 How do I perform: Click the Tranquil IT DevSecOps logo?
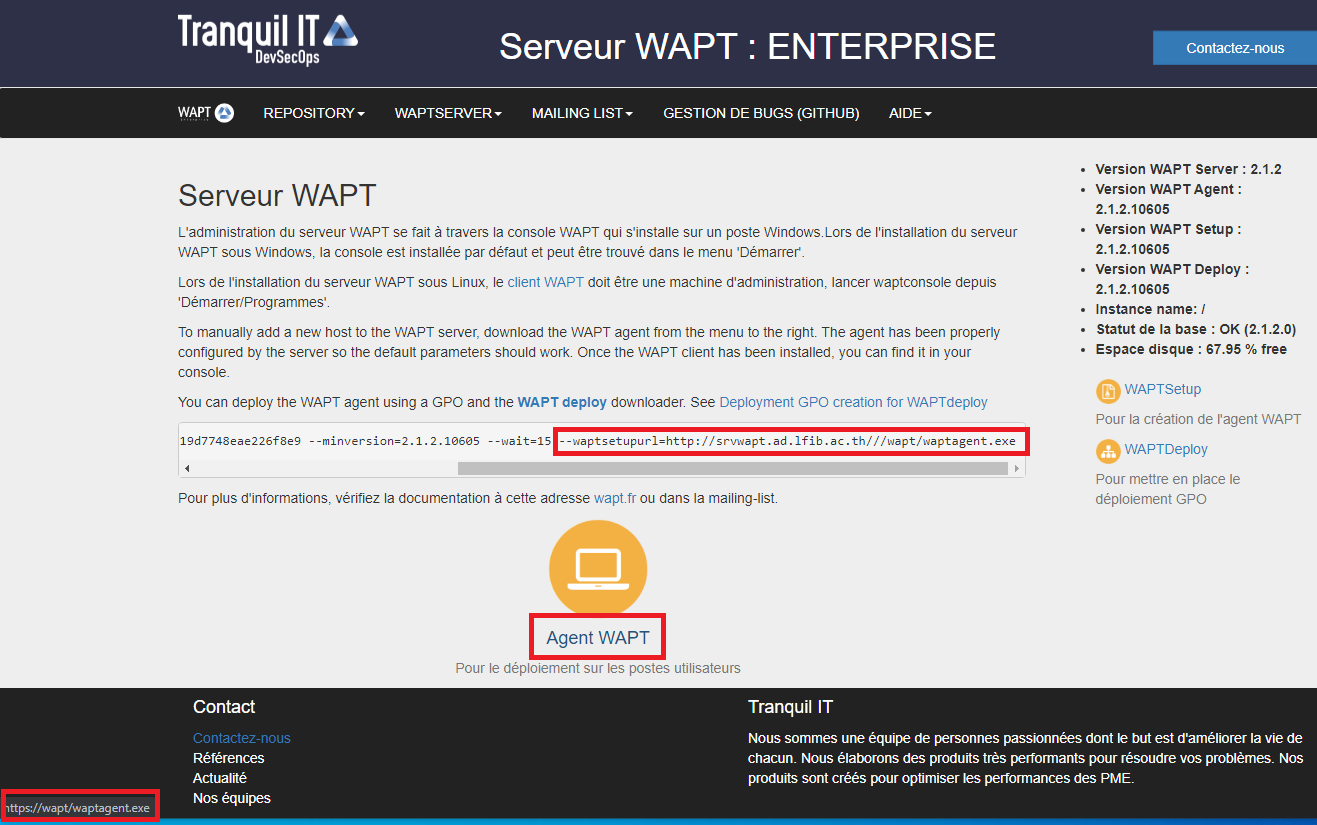pos(267,41)
